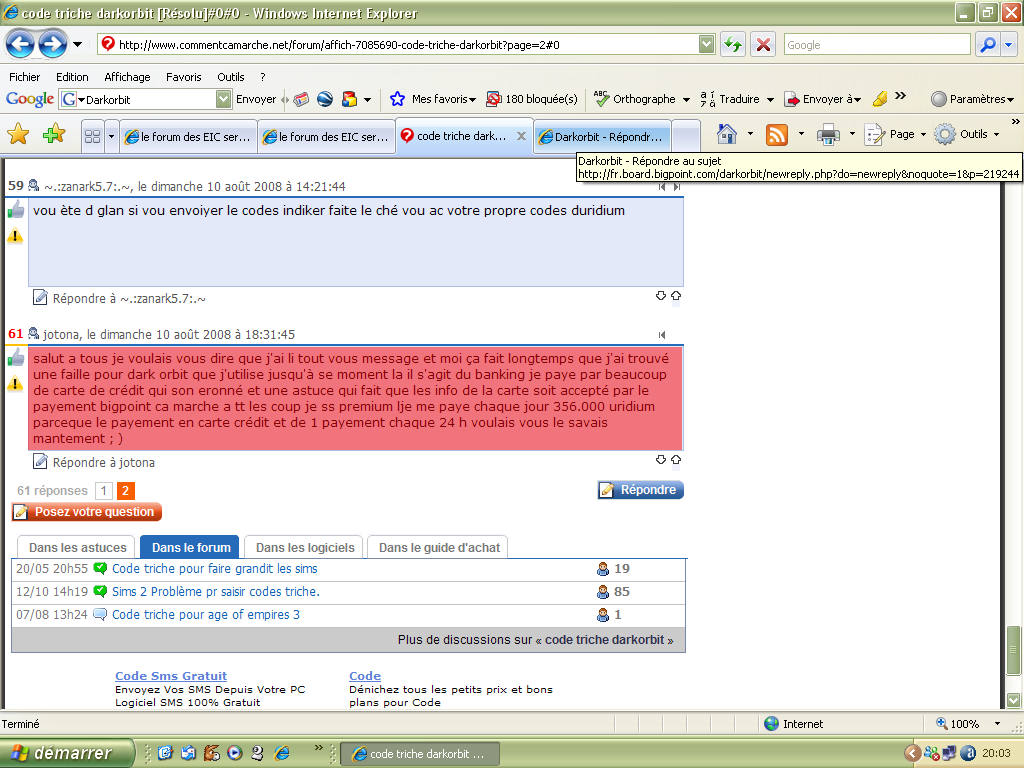1024x768 pixels.
Task: Click the Google search input field
Action: (877, 44)
